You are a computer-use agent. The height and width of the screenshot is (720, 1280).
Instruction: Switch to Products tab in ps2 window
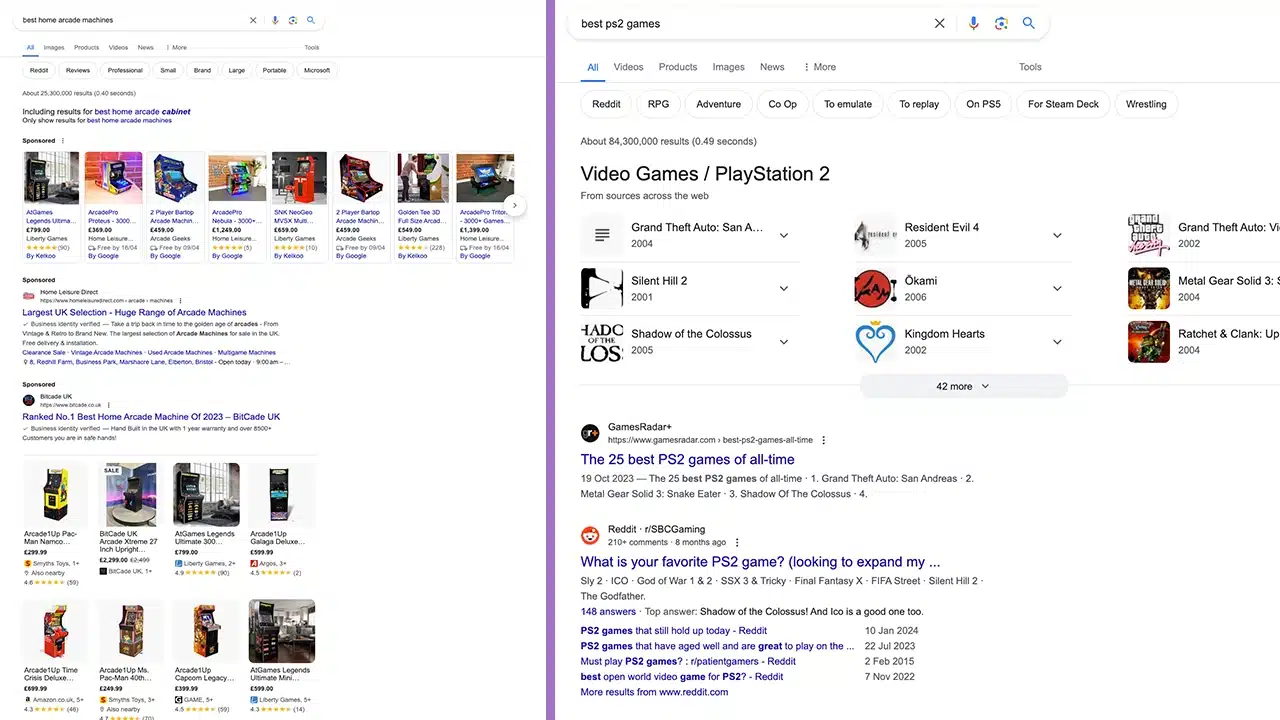click(x=678, y=67)
